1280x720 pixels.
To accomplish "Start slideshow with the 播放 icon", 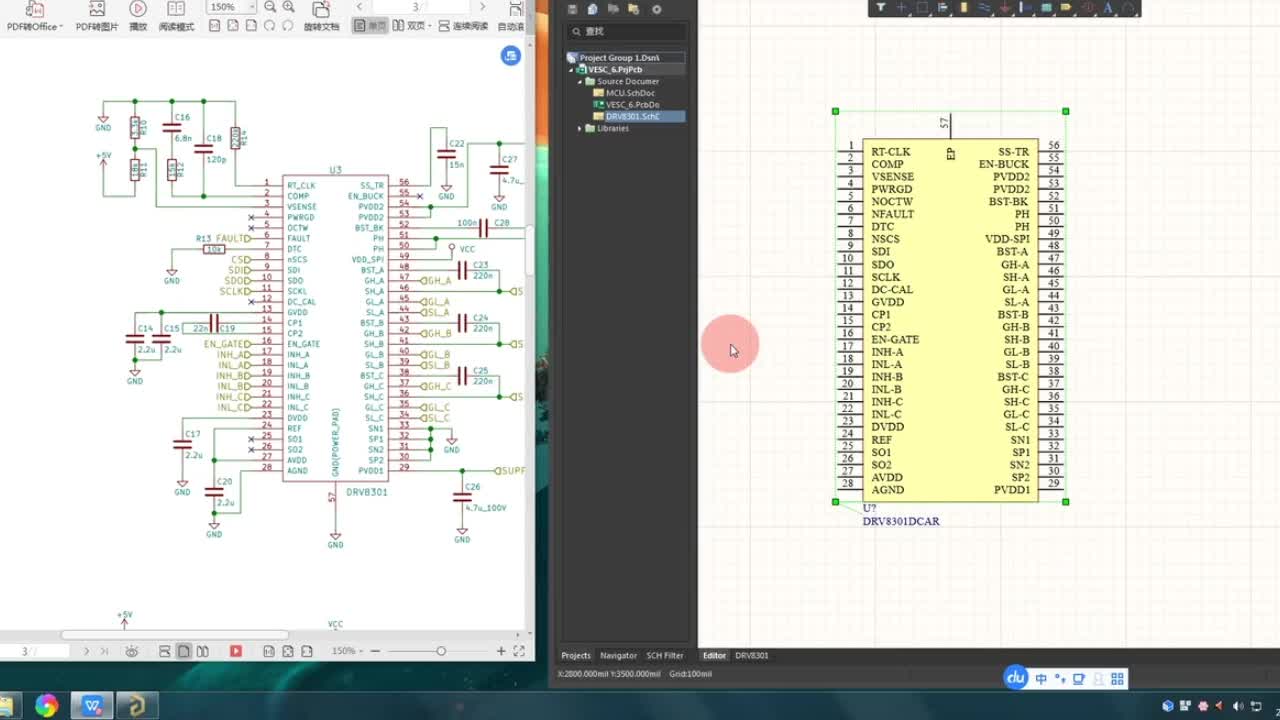I will point(138,9).
